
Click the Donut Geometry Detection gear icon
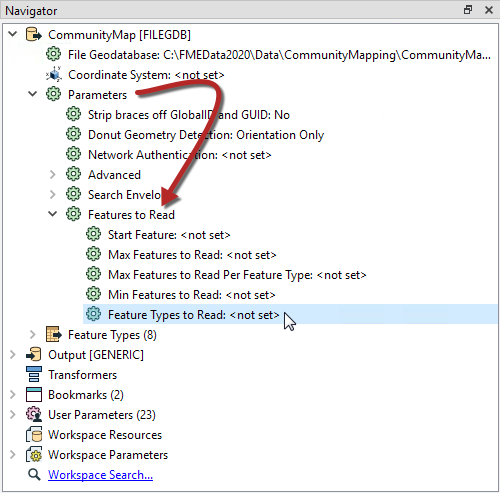(73, 134)
